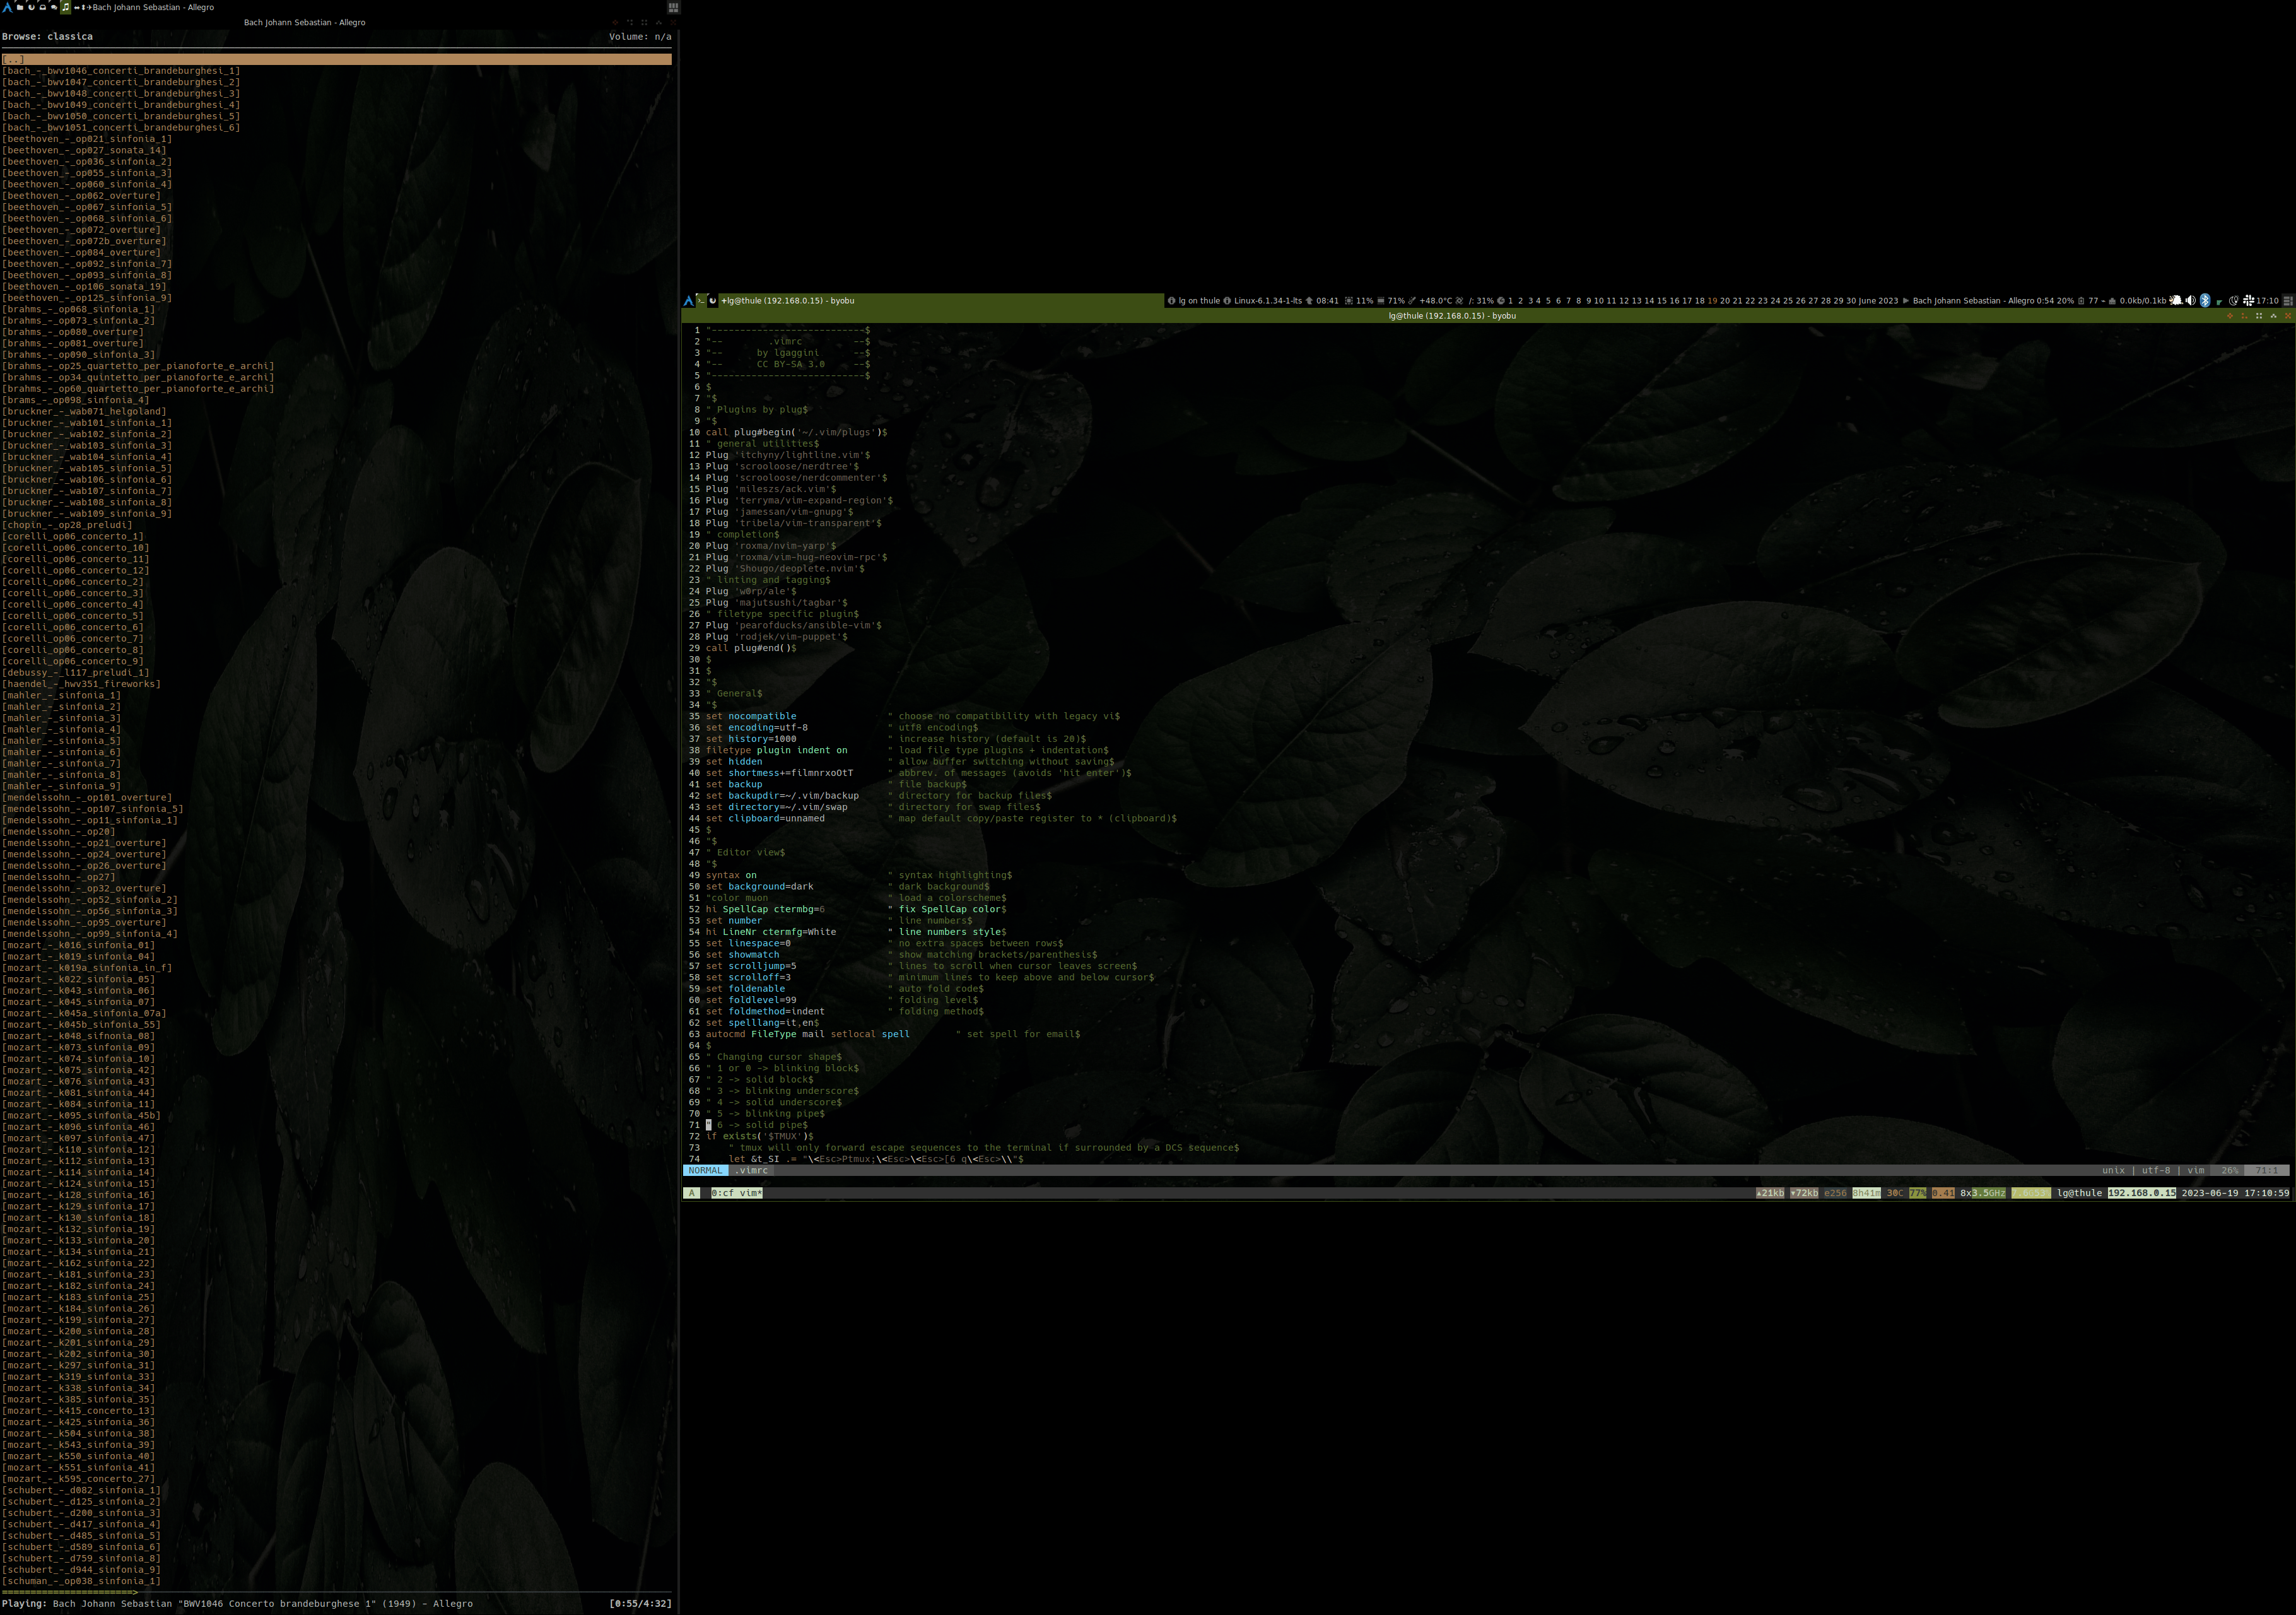Open the mail inbox workspace icon
This screenshot has width=2296, height=1615.
pyautogui.click(x=43, y=7)
